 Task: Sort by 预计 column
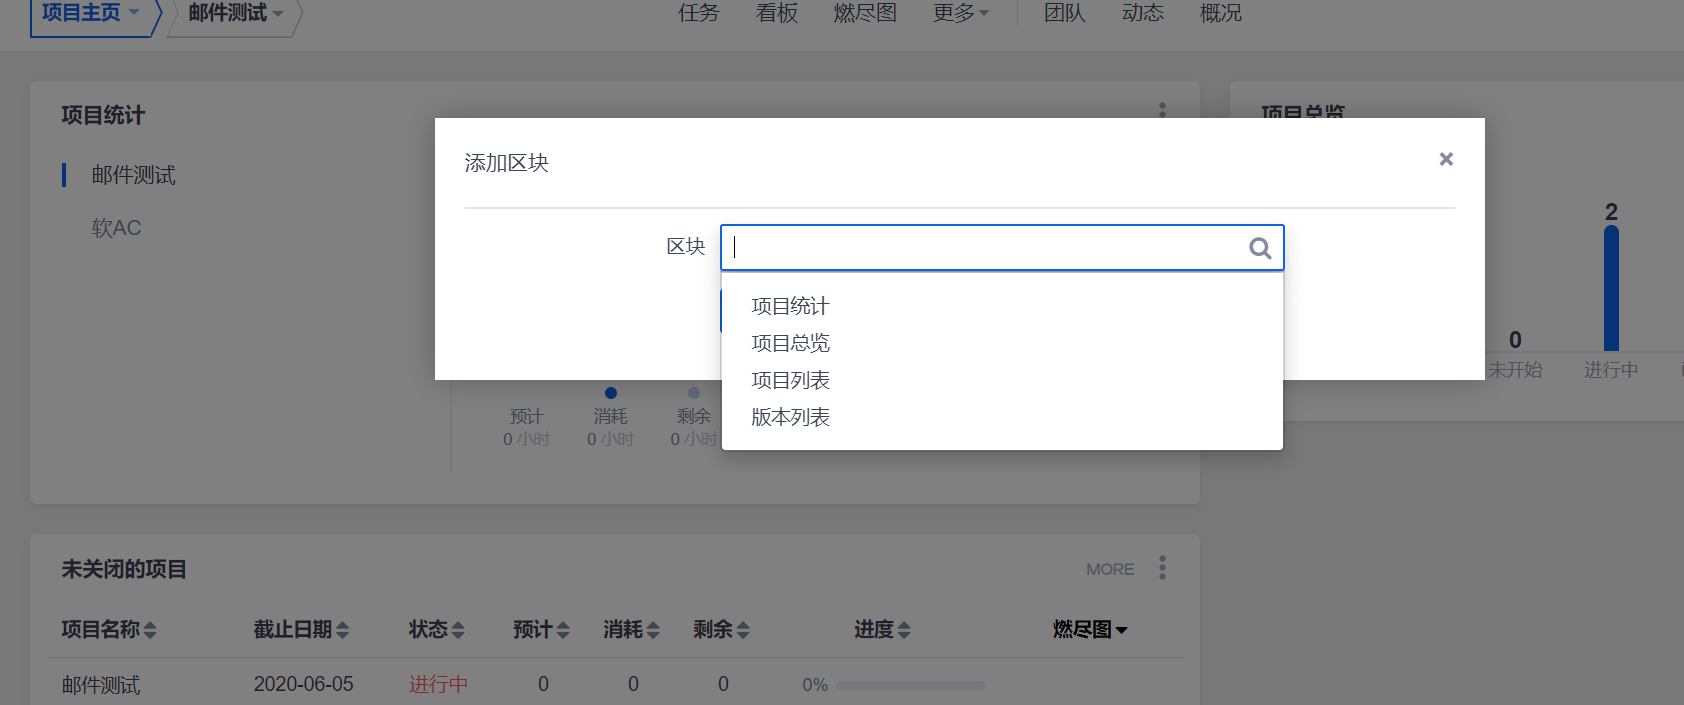[541, 629]
